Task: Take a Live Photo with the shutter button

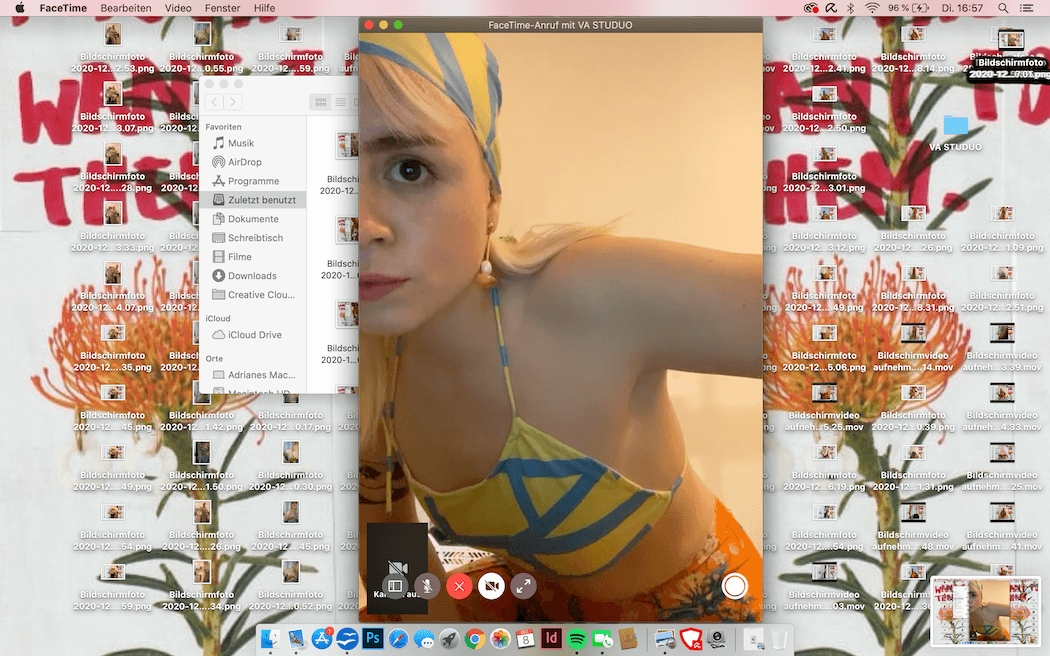Action: click(x=735, y=586)
